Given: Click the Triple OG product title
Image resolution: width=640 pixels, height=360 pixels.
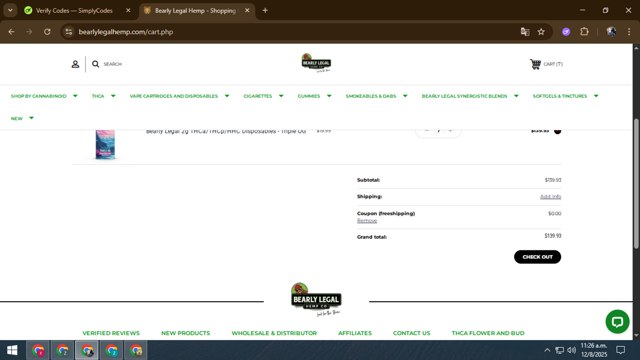Looking at the screenshot, I should tap(226, 131).
